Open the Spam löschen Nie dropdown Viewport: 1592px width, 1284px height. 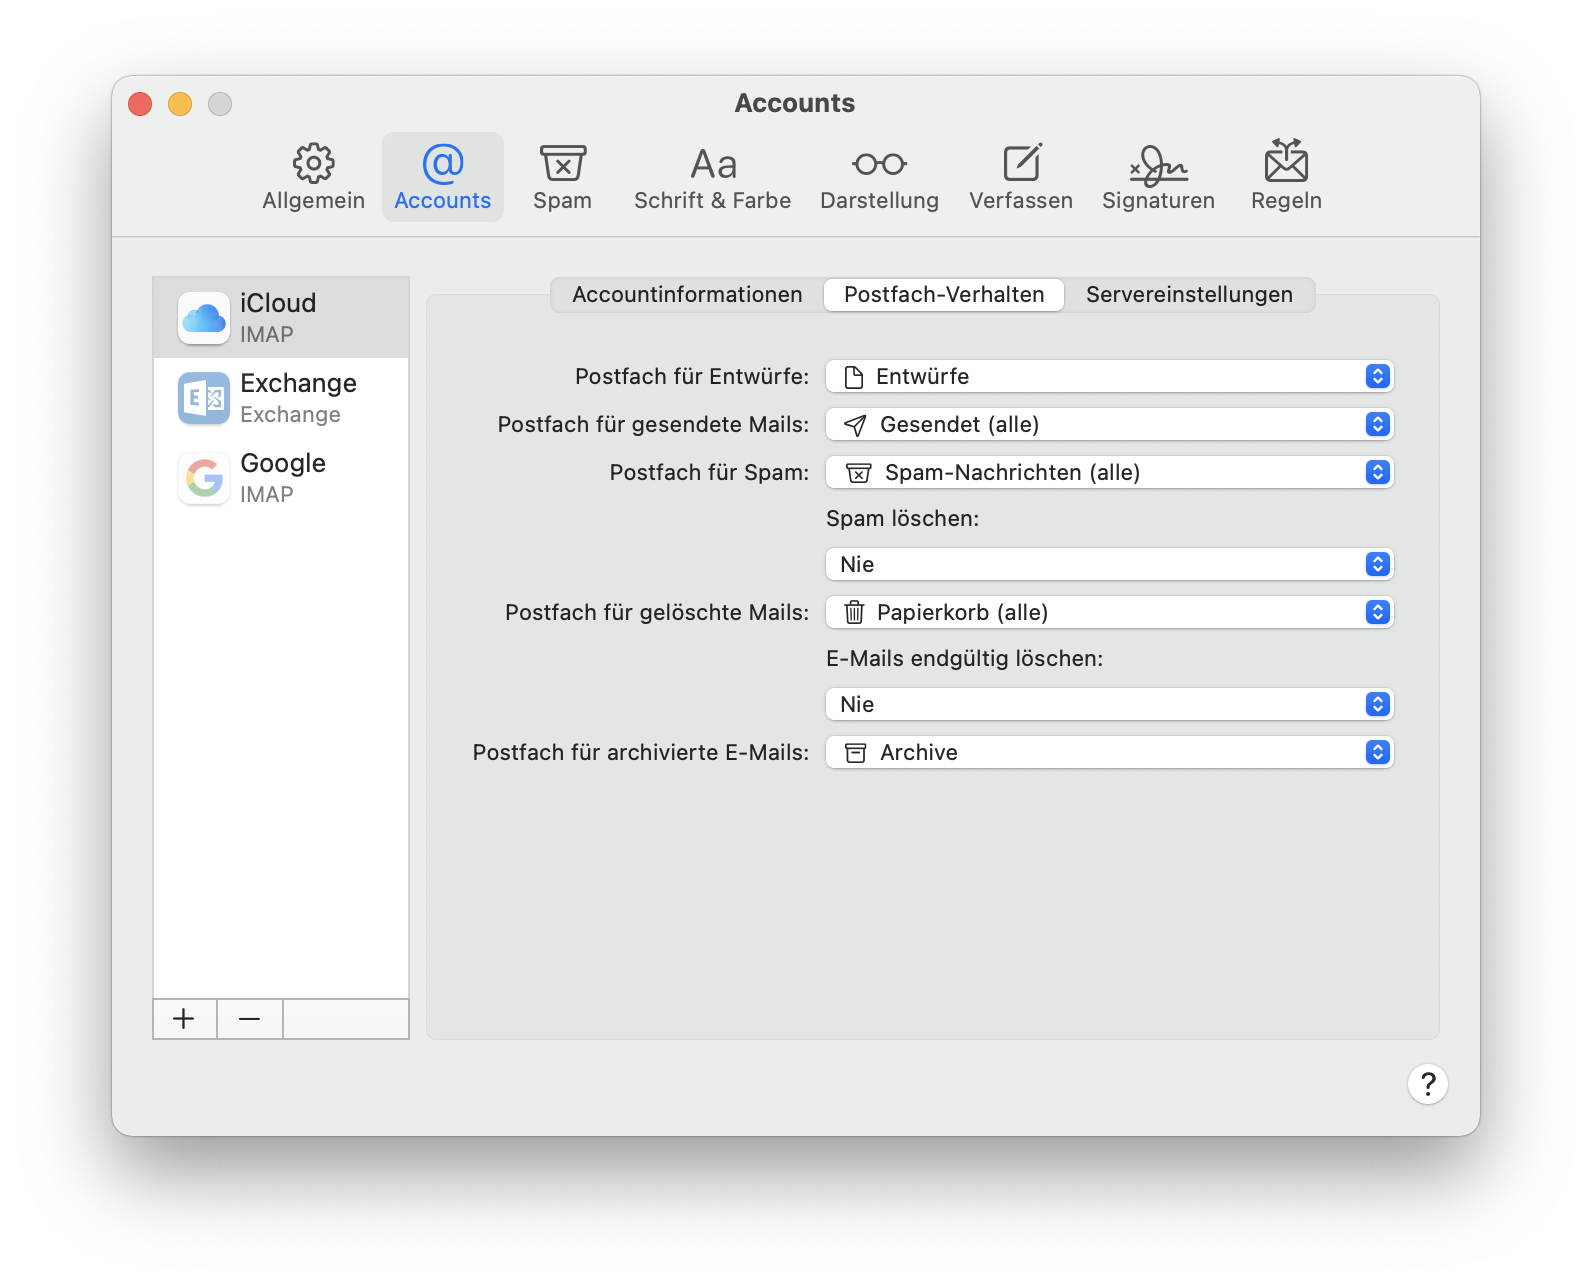(x=1109, y=565)
